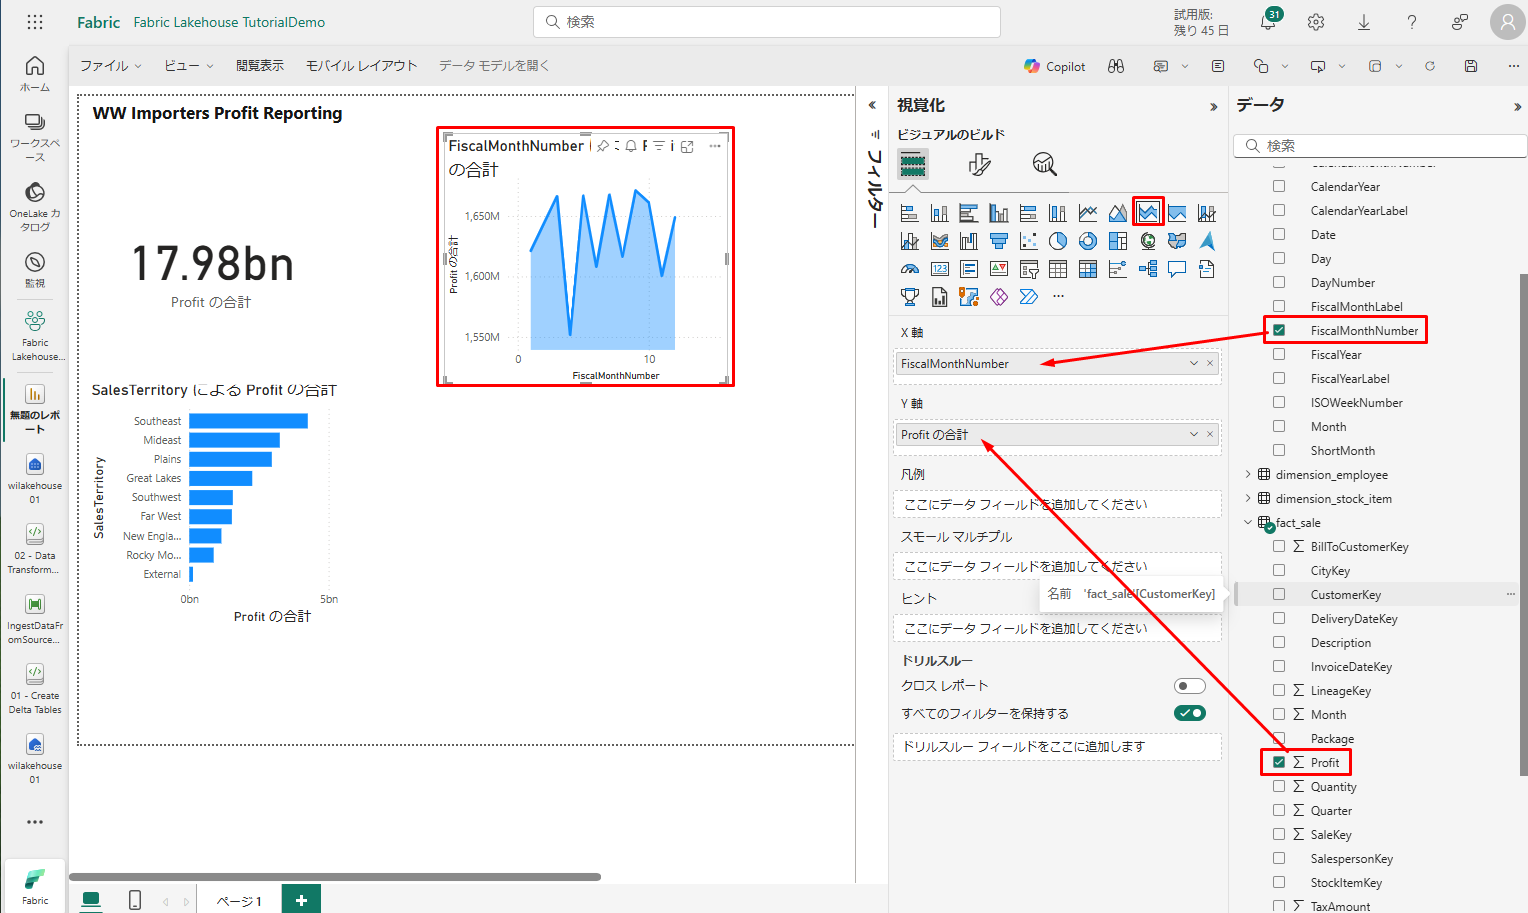Check the CalendarYear field

point(1279,186)
